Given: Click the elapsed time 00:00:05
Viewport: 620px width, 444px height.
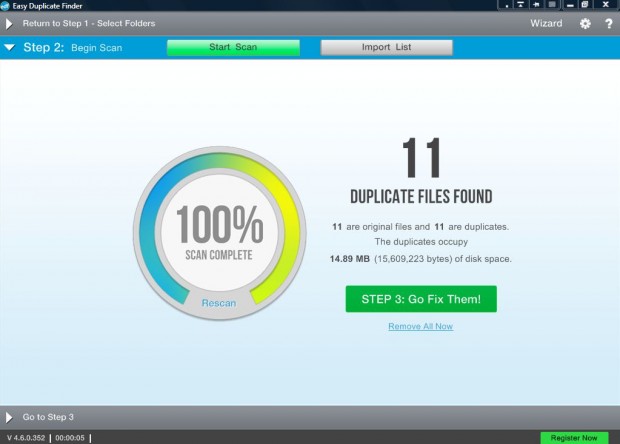Looking at the screenshot, I should [x=70, y=438].
